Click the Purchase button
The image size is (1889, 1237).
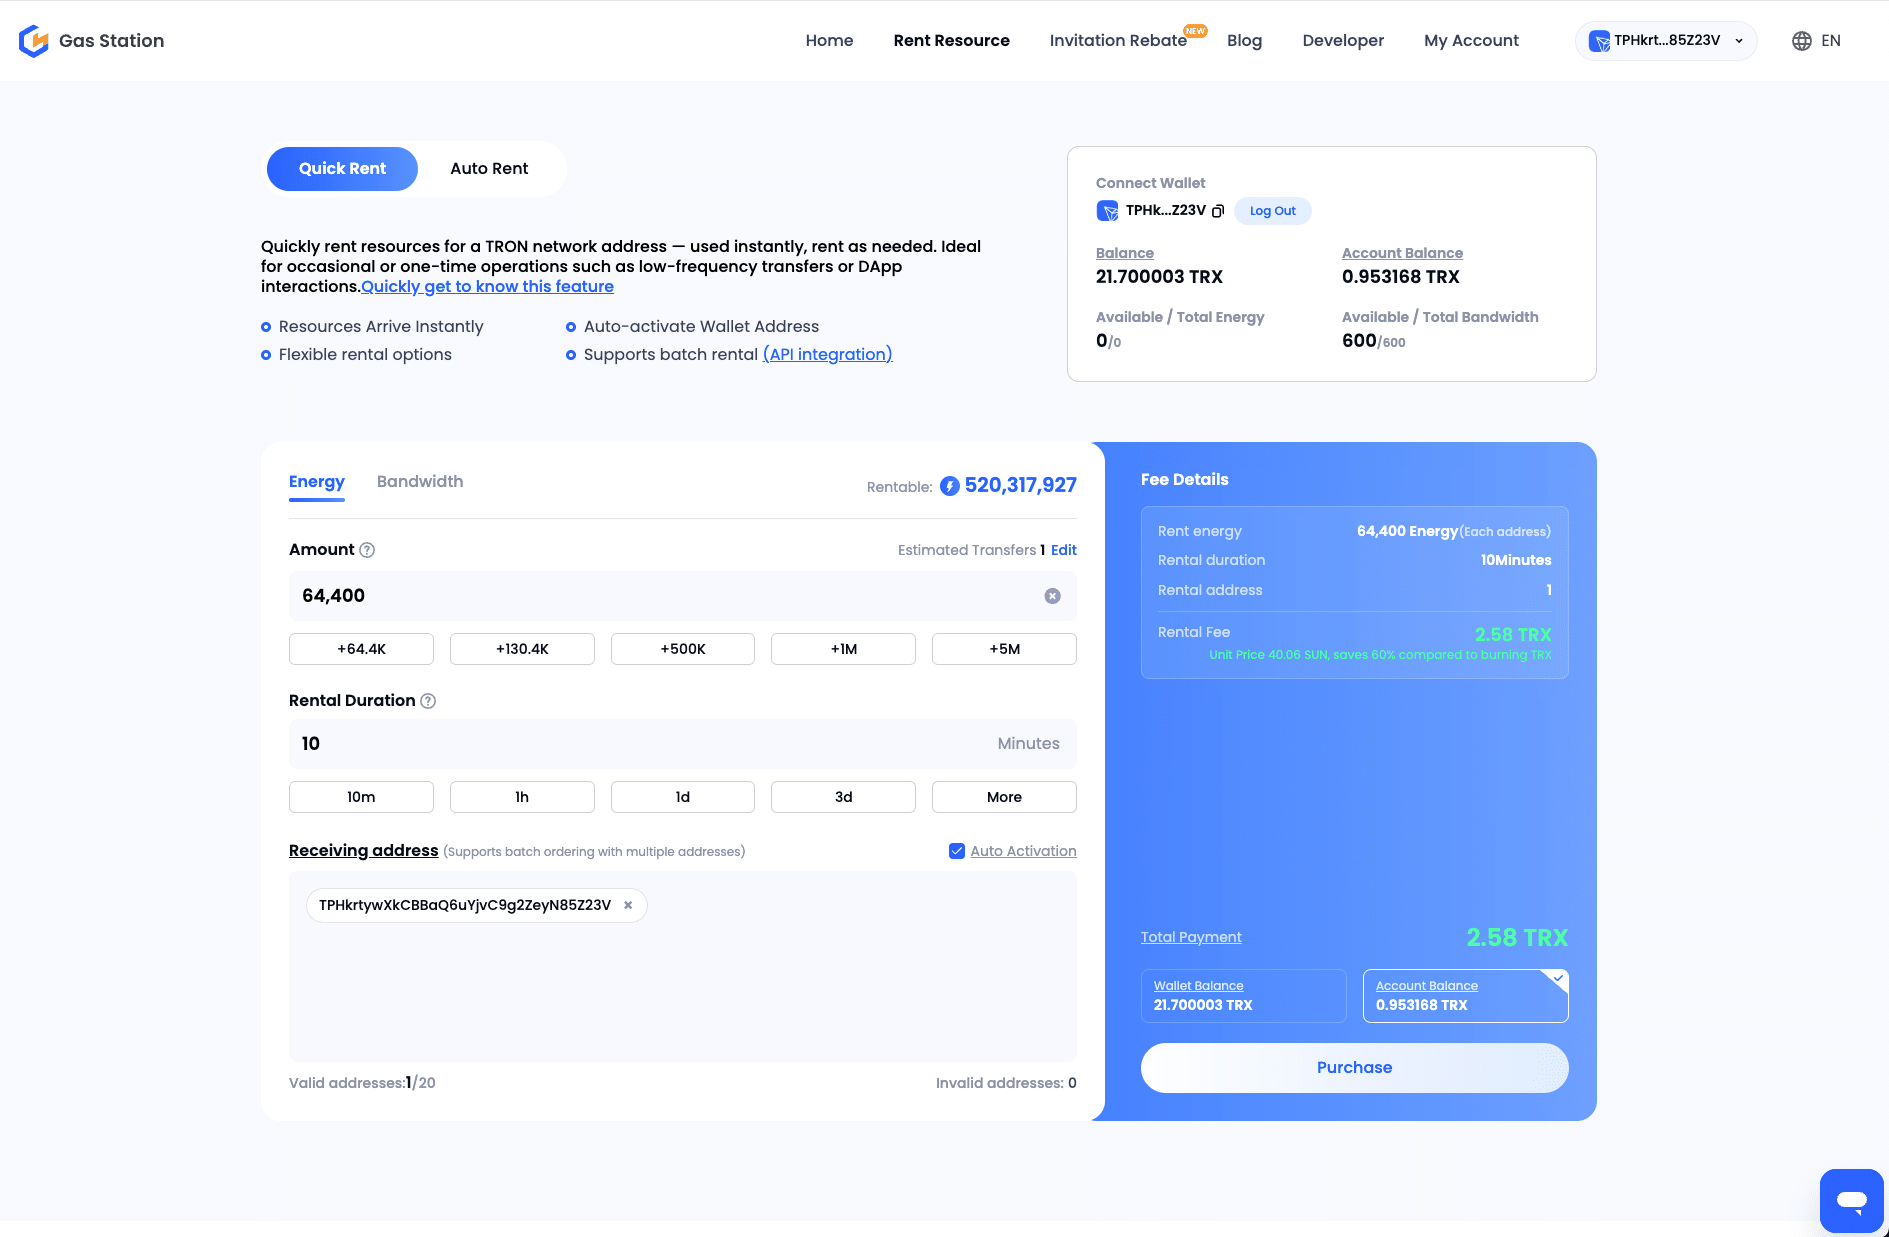1355,1068
